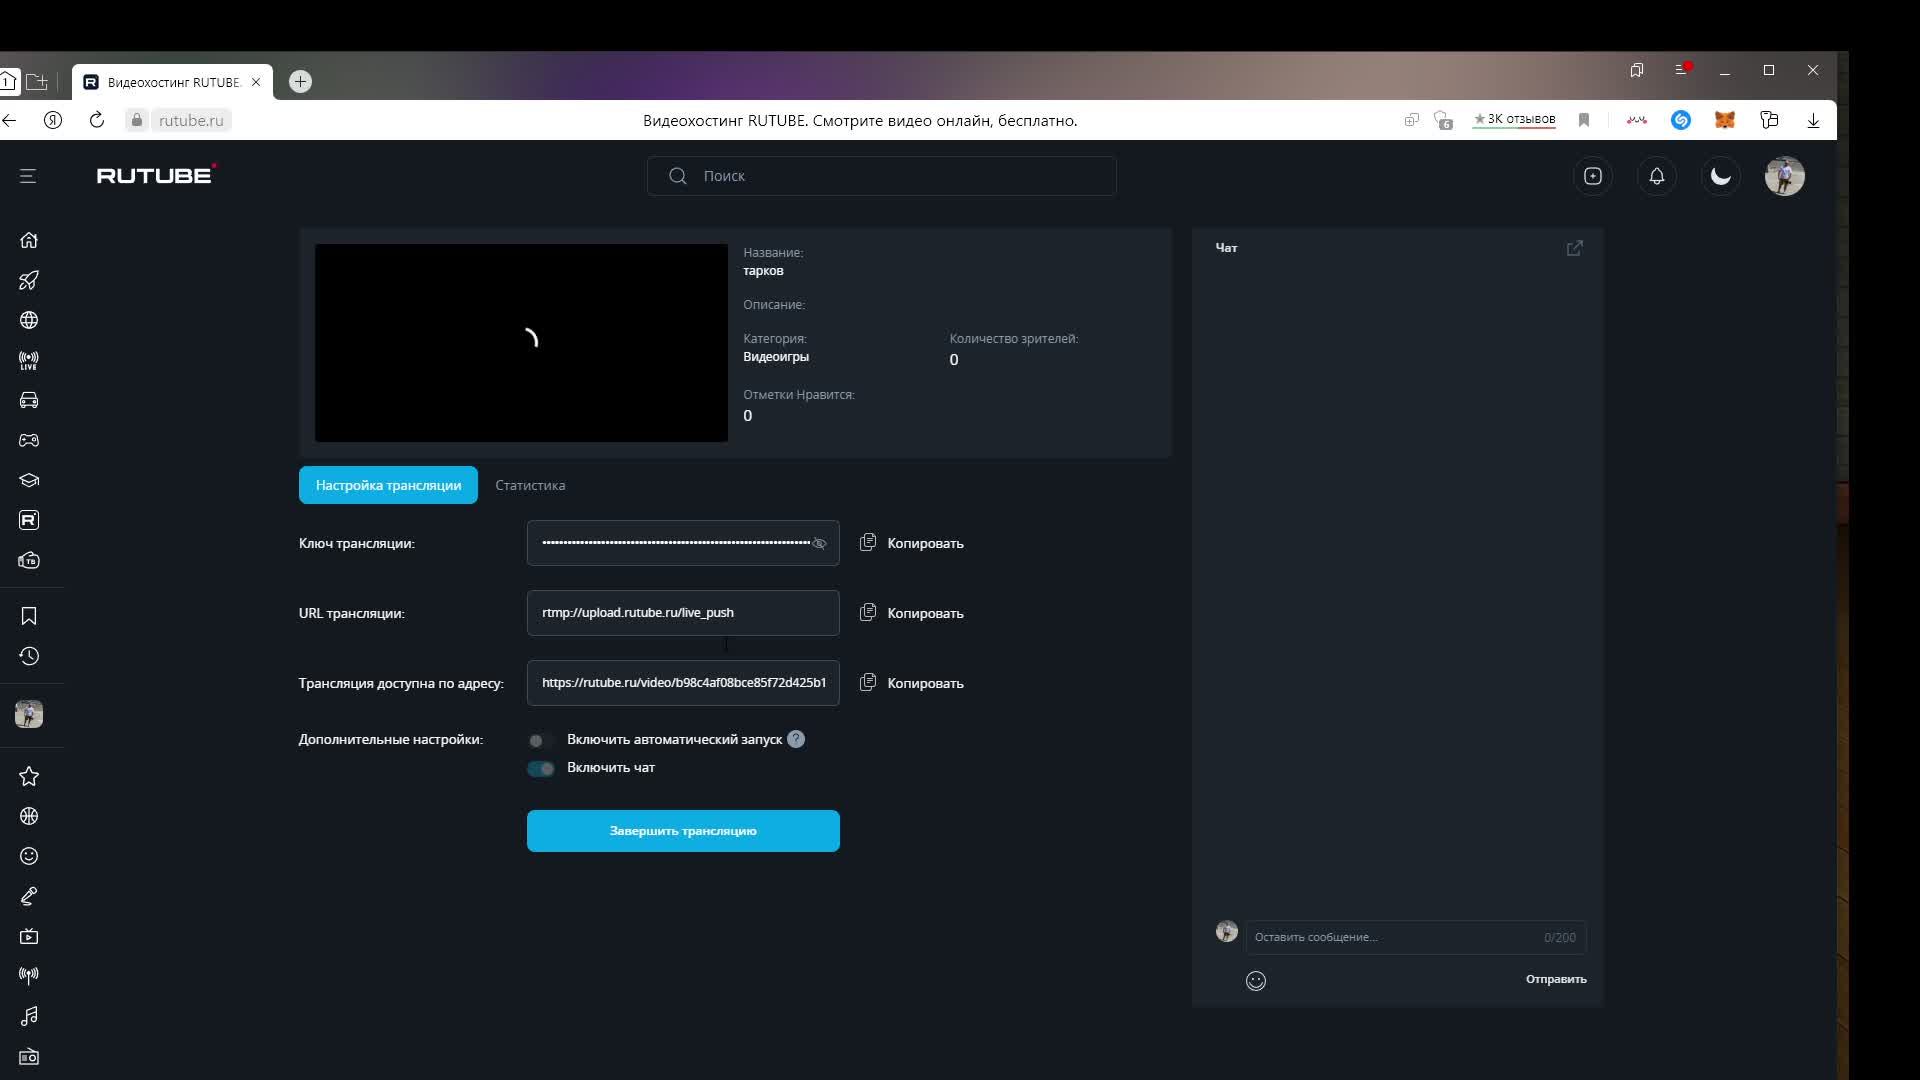Toggle dark theme moon icon
Screen dimensions: 1920x1080
coord(1720,176)
